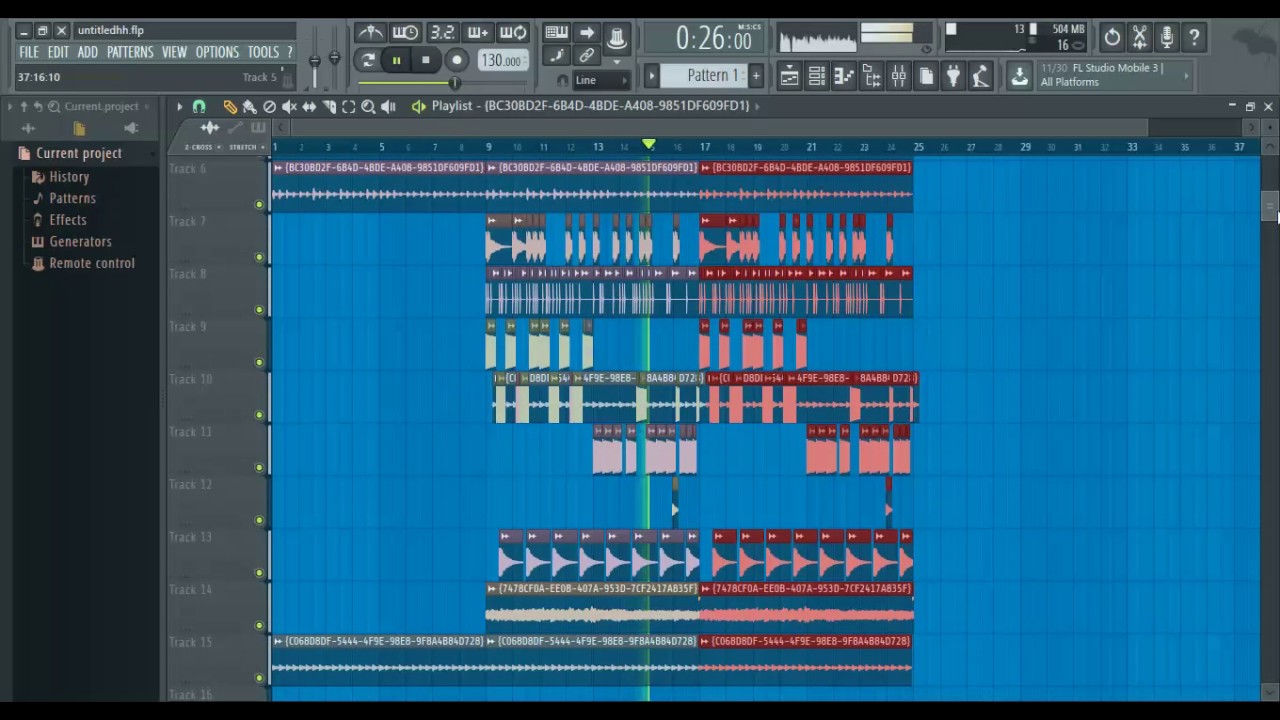1280x720 pixels.
Task: Open the EDIT menu
Action: 58,52
